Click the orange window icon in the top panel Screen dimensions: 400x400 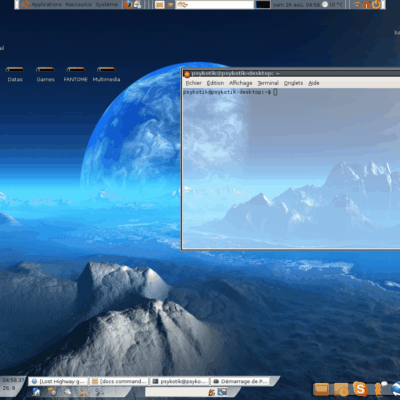tap(160, 5)
